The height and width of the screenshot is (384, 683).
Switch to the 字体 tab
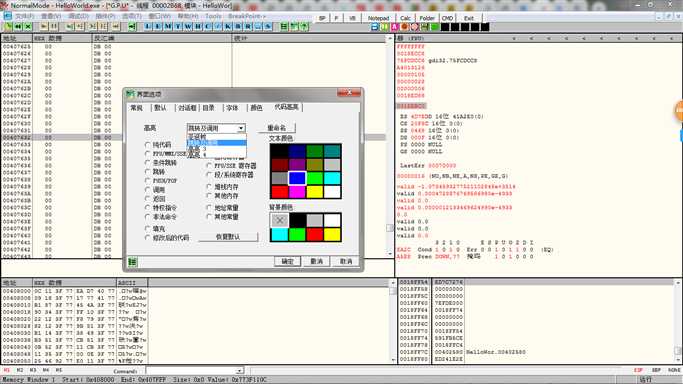[x=232, y=108]
